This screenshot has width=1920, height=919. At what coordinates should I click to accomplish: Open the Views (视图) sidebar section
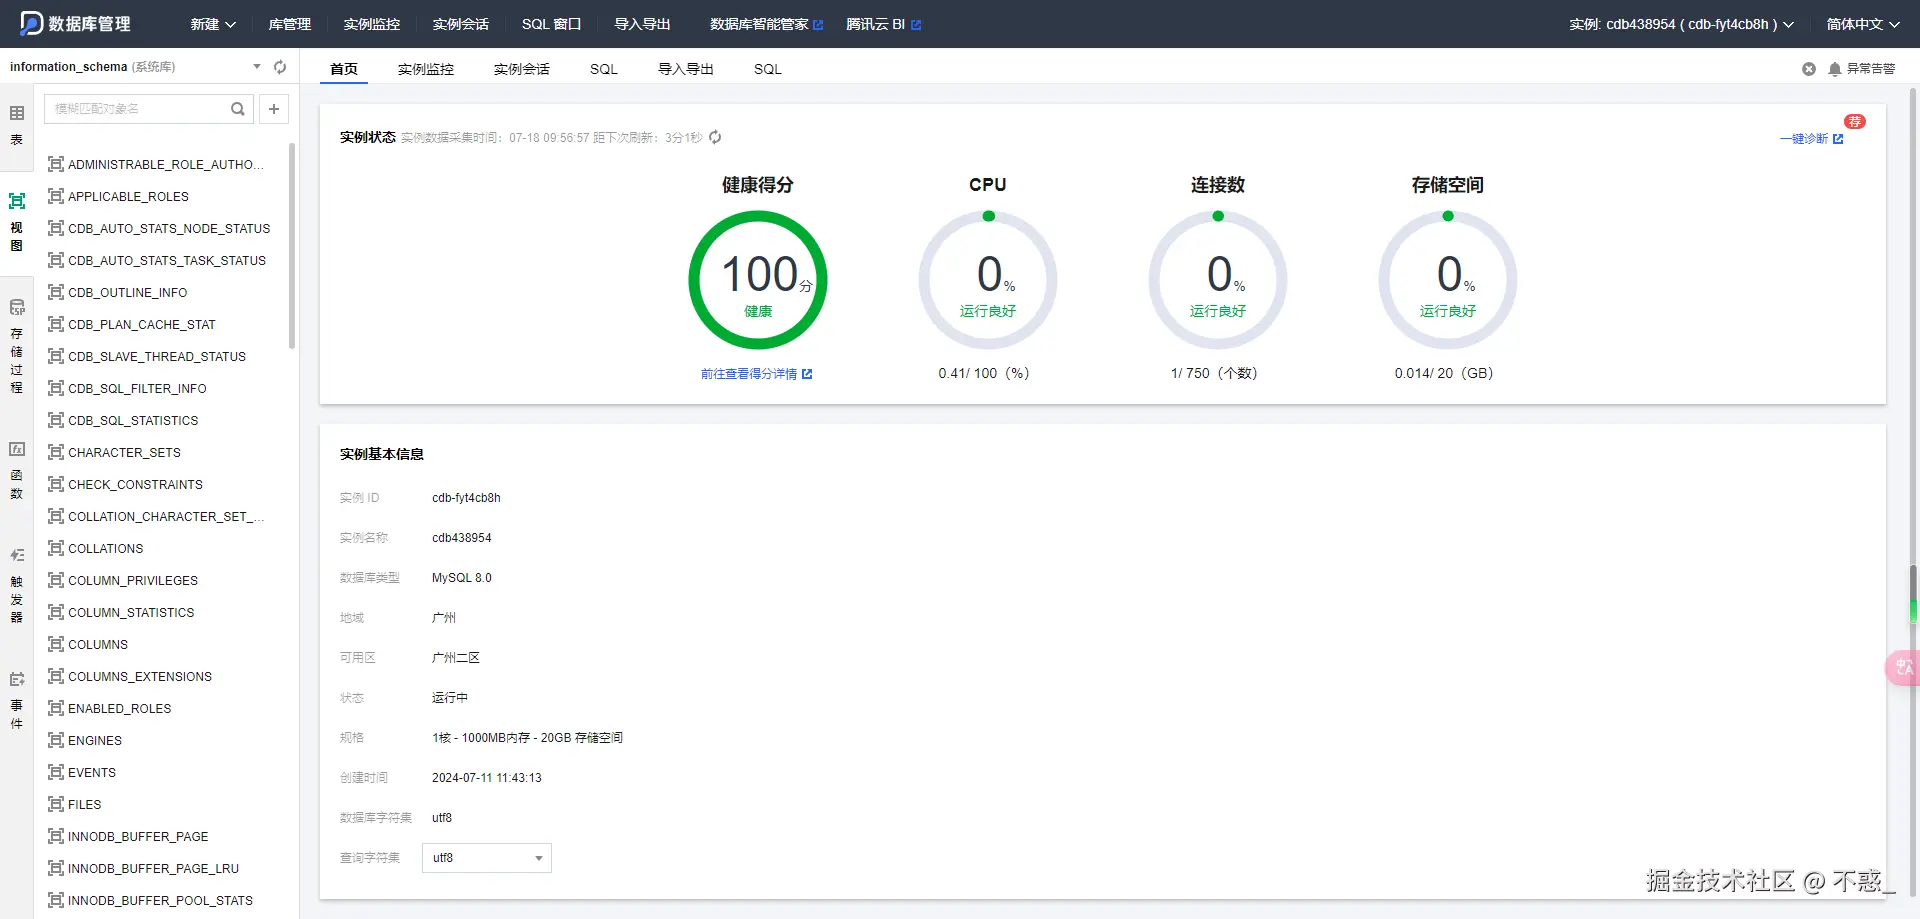[x=17, y=221]
